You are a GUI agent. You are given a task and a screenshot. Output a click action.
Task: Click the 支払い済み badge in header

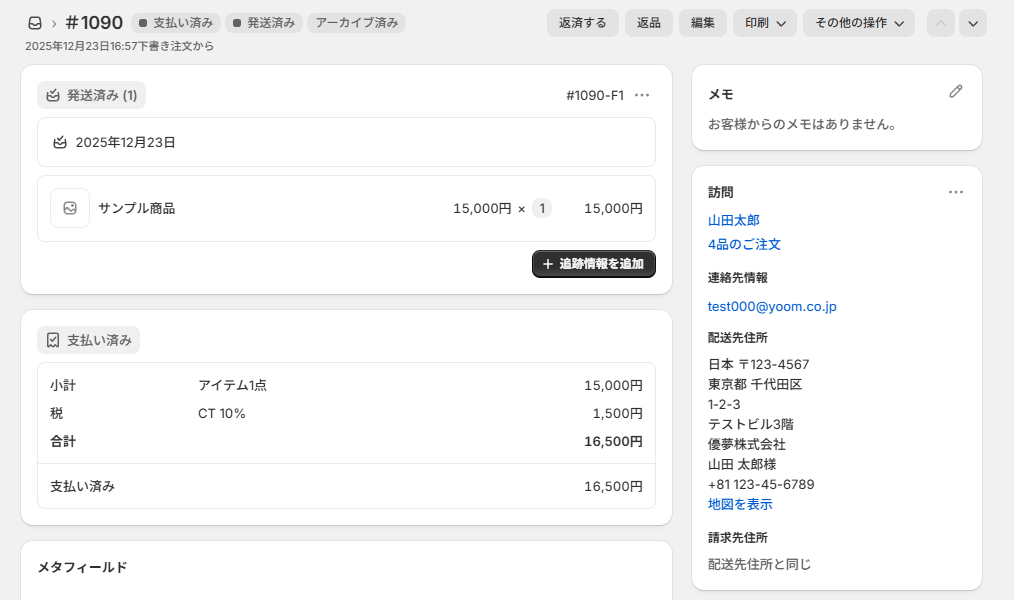pos(176,23)
